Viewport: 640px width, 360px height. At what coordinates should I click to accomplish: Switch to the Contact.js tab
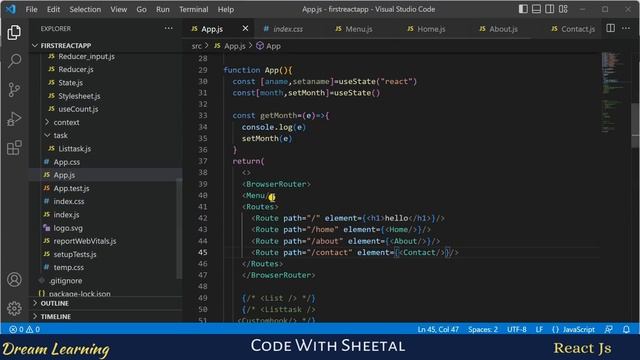click(573, 29)
